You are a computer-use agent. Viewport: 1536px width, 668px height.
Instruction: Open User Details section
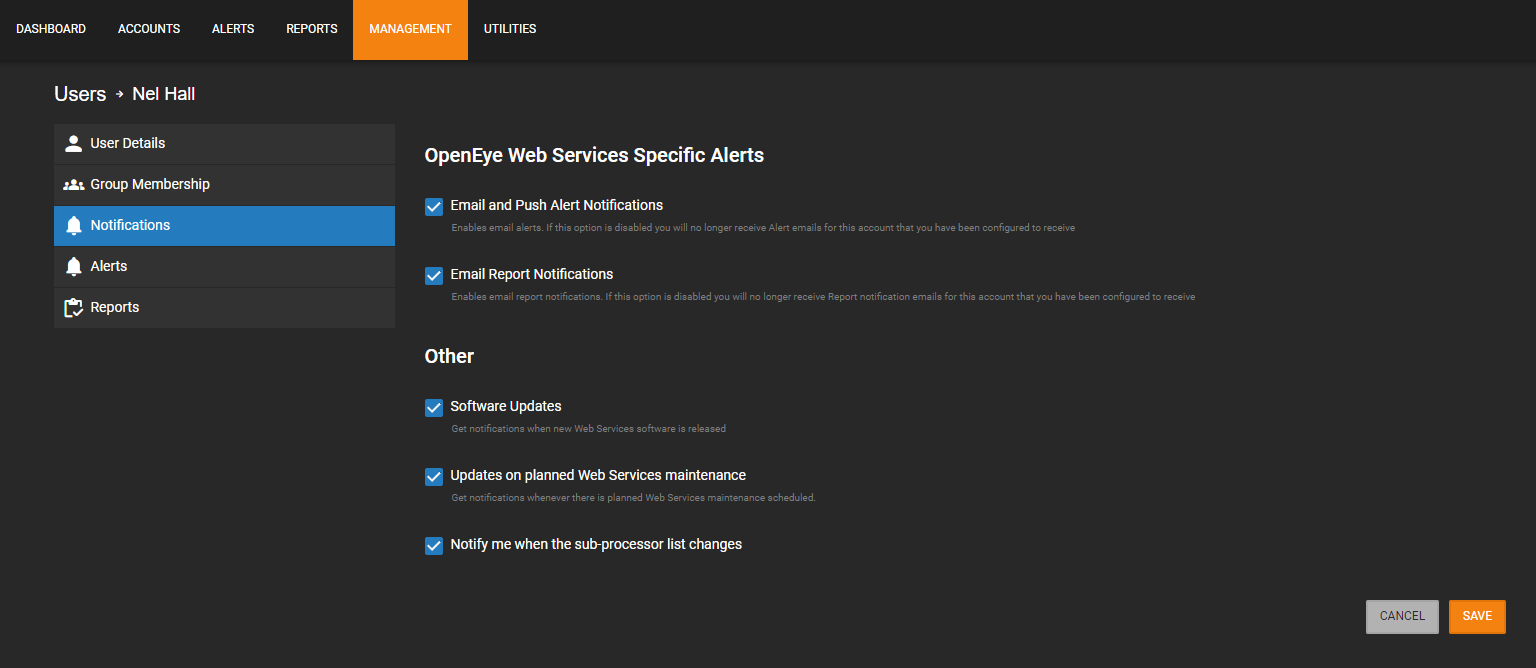tap(224, 144)
